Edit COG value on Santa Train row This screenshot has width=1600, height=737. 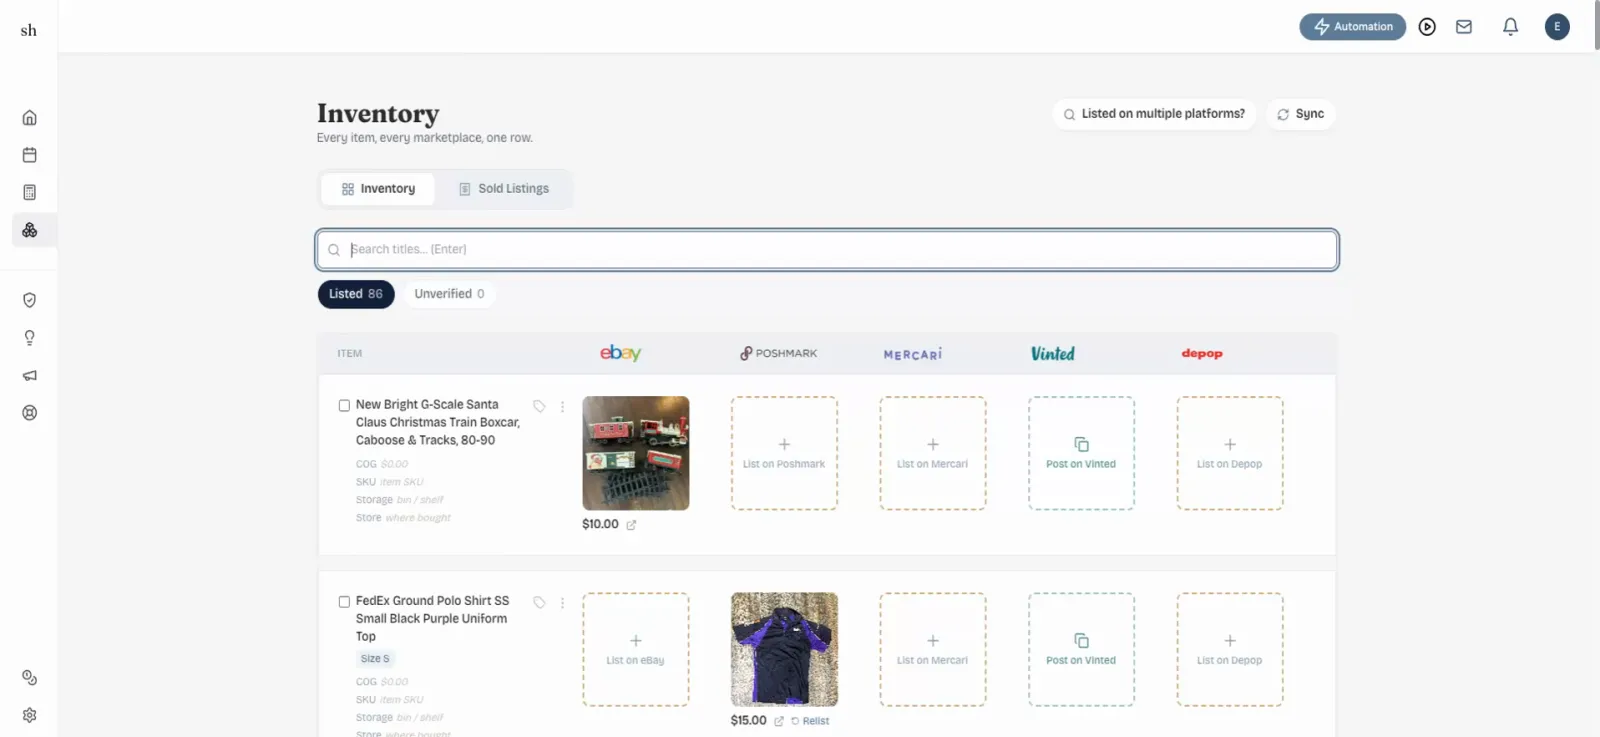[x=395, y=464]
